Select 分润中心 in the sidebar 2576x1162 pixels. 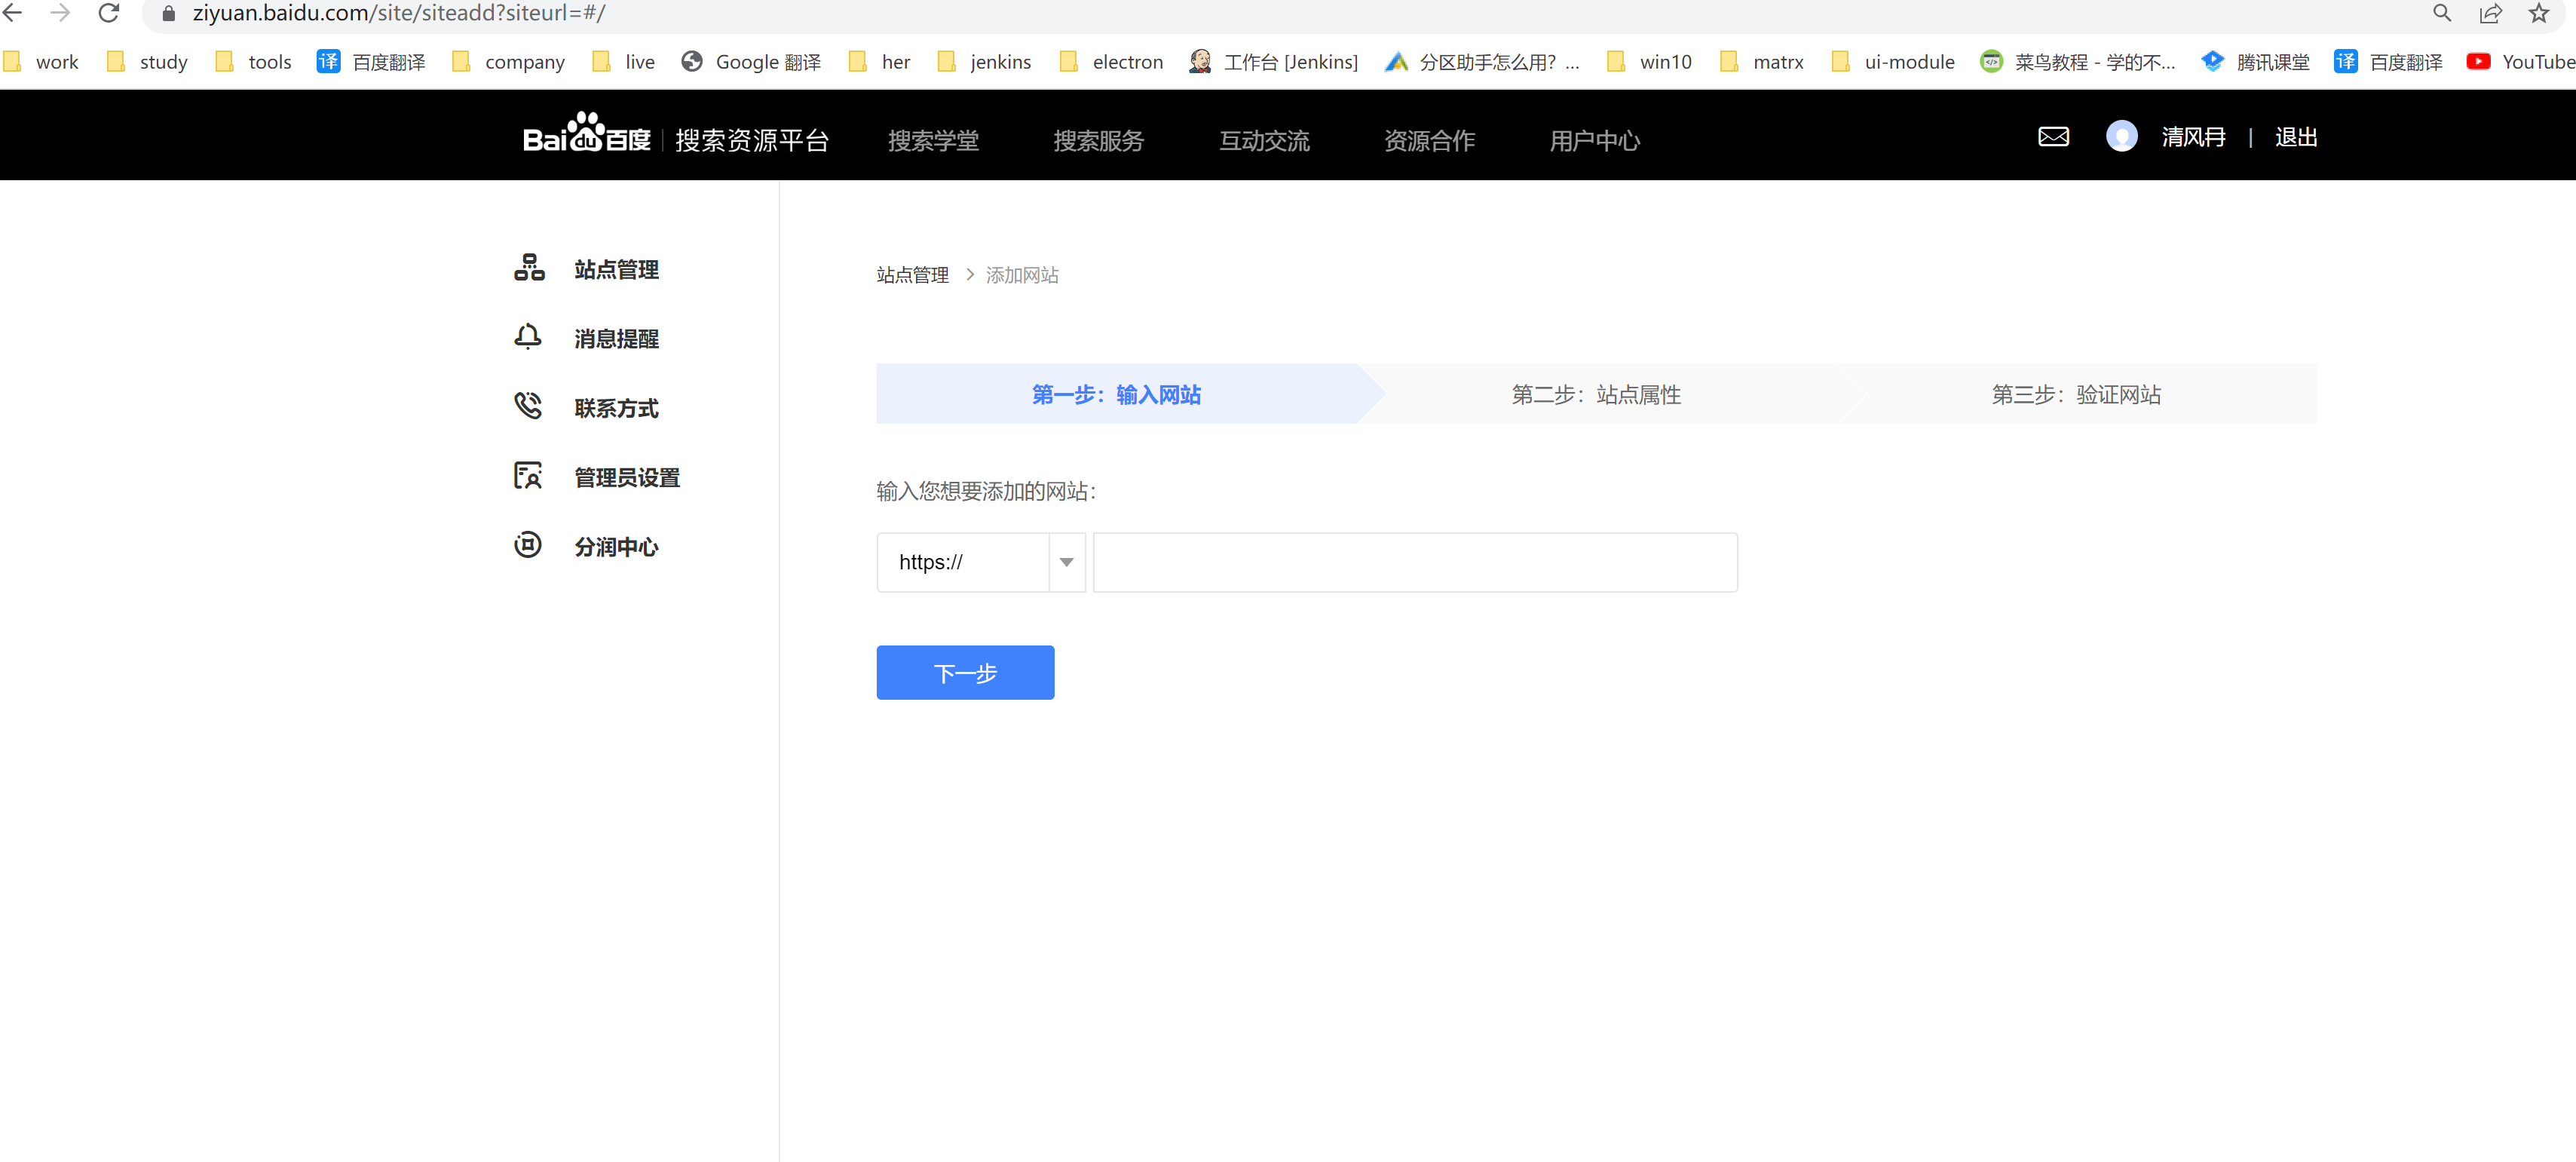click(587, 546)
